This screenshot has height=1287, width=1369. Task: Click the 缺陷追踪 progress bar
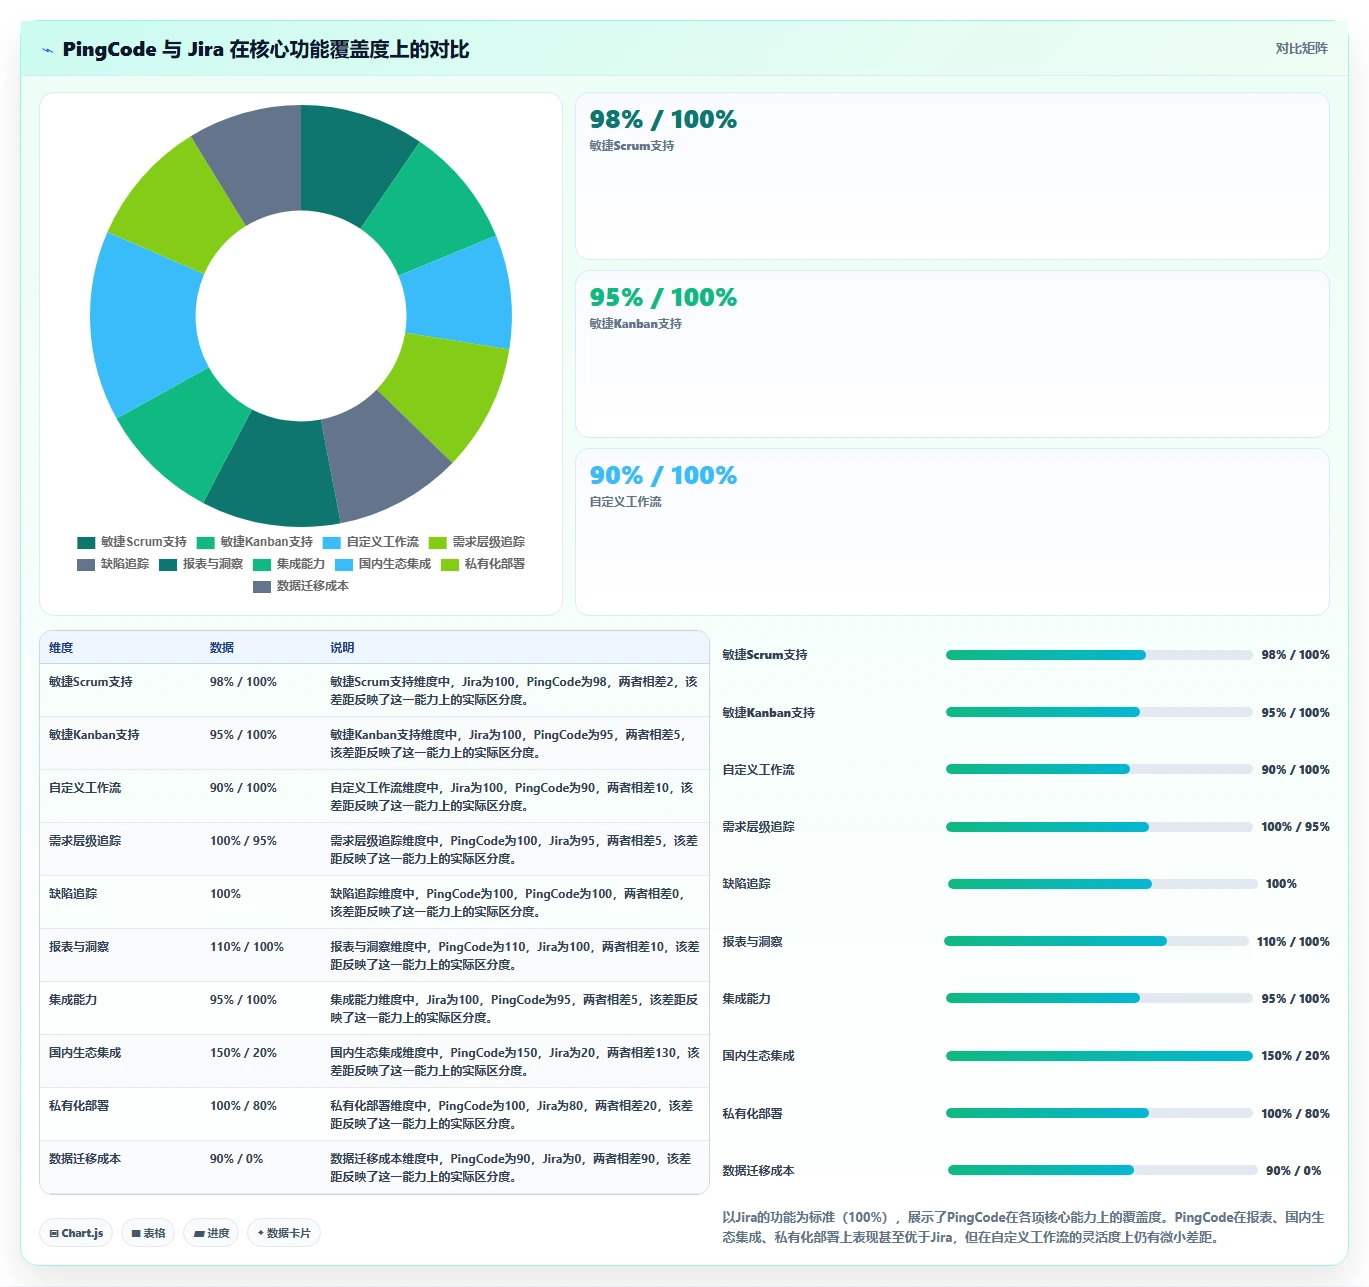tap(1102, 884)
